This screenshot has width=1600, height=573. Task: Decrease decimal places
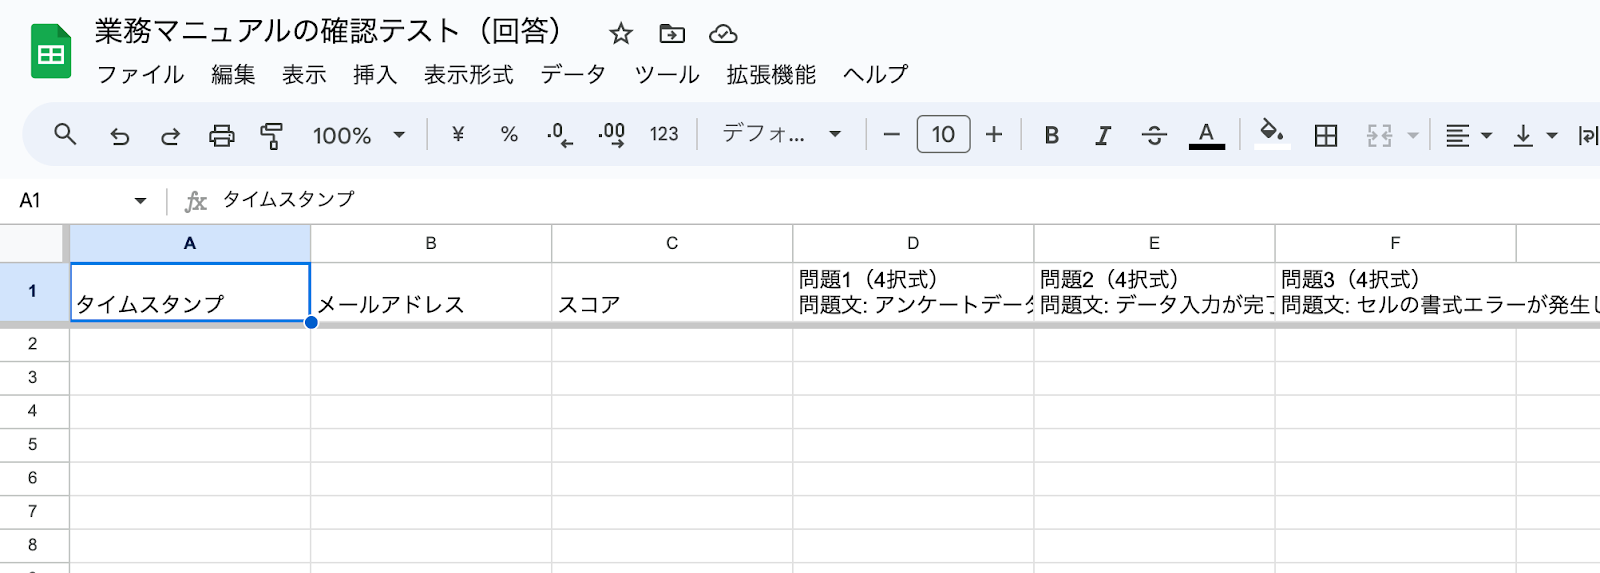(560, 134)
